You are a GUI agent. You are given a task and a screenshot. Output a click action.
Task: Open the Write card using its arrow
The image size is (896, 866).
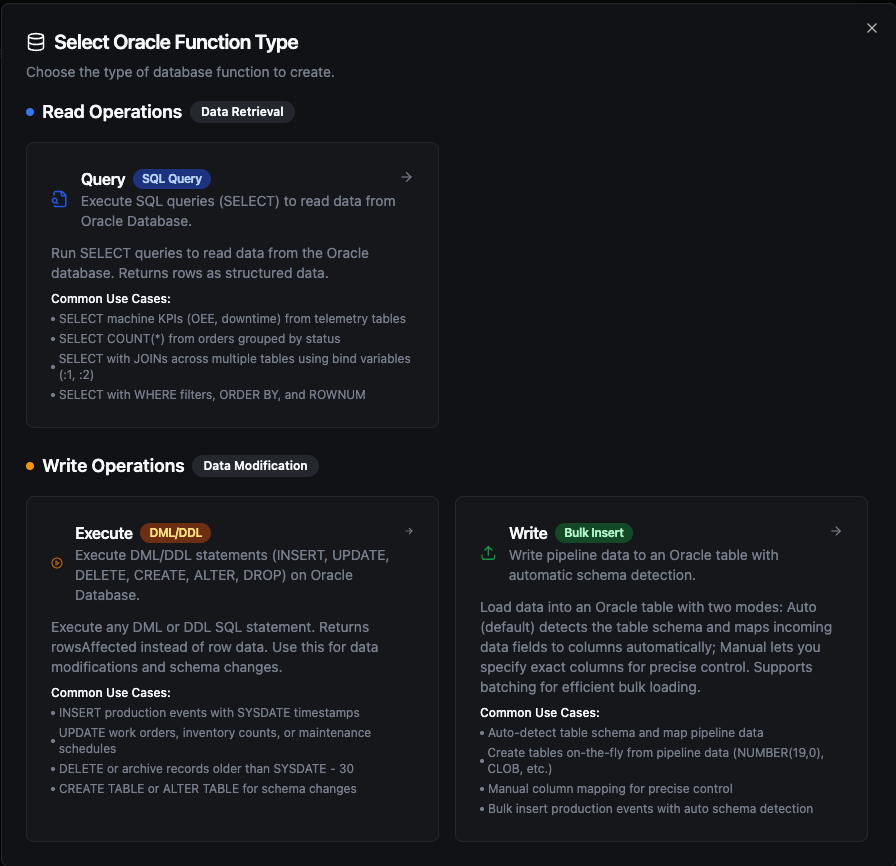[836, 531]
